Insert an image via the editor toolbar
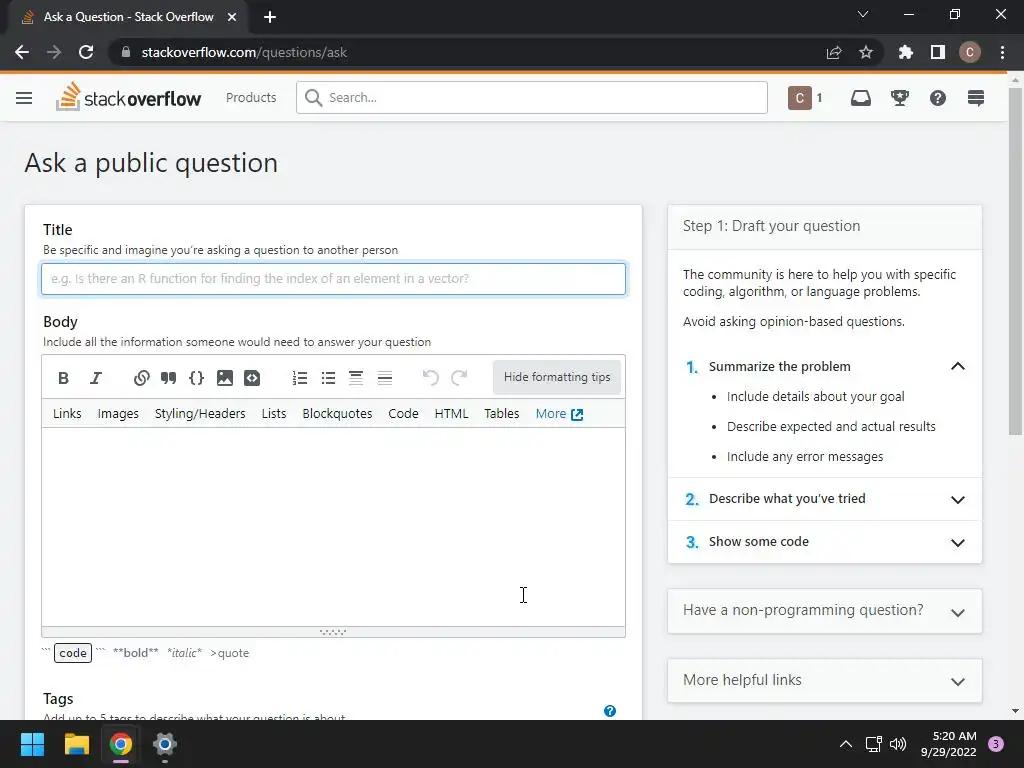The image size is (1024, 768). click(x=225, y=378)
